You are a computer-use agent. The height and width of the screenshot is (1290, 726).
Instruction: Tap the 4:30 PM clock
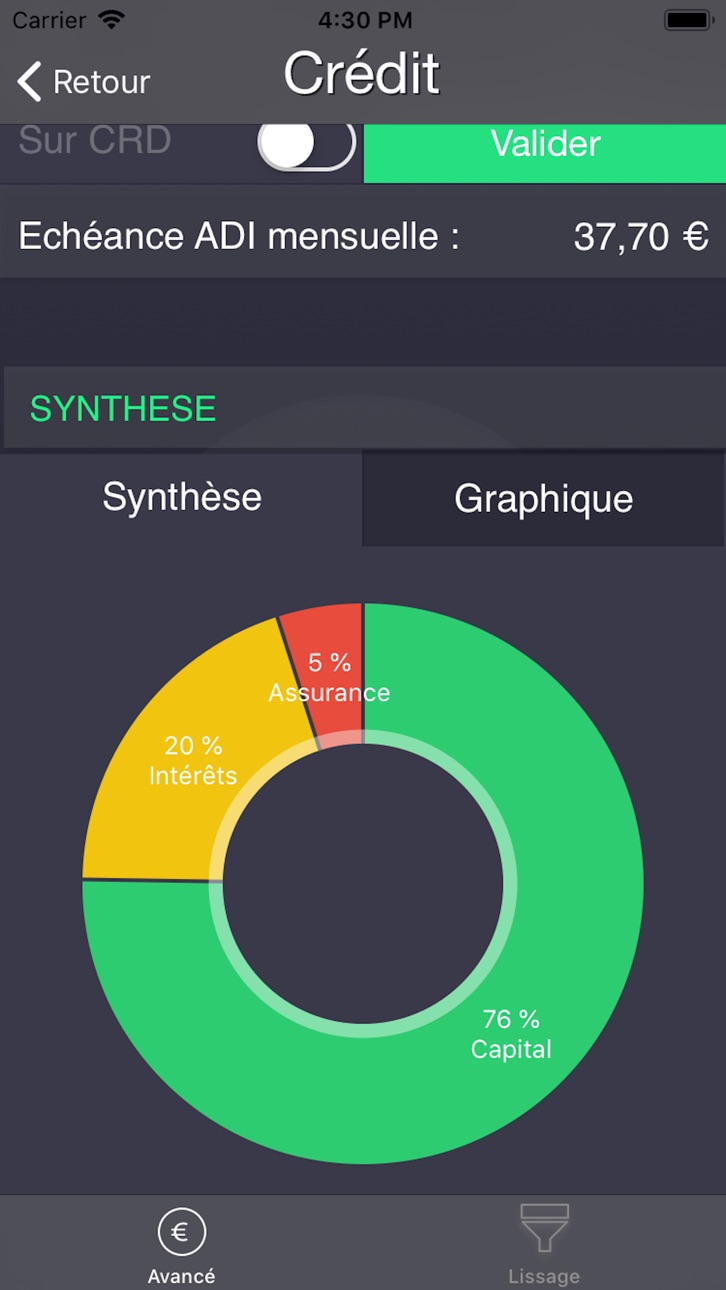(x=363, y=19)
